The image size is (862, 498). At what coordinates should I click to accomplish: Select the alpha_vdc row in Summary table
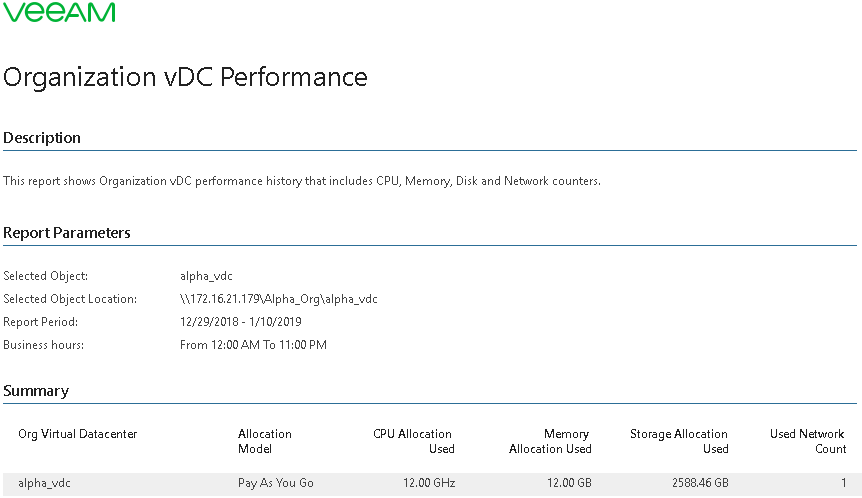(x=430, y=484)
